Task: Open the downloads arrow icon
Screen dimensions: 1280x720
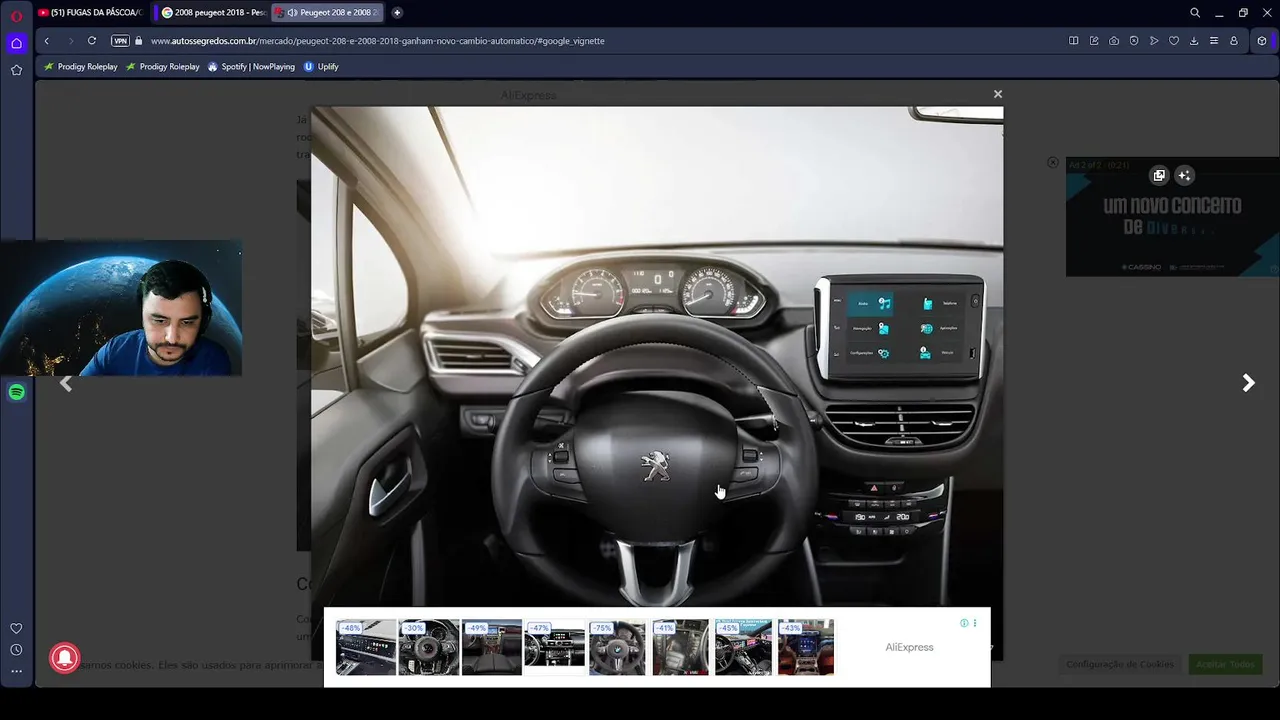Action: click(x=1193, y=41)
